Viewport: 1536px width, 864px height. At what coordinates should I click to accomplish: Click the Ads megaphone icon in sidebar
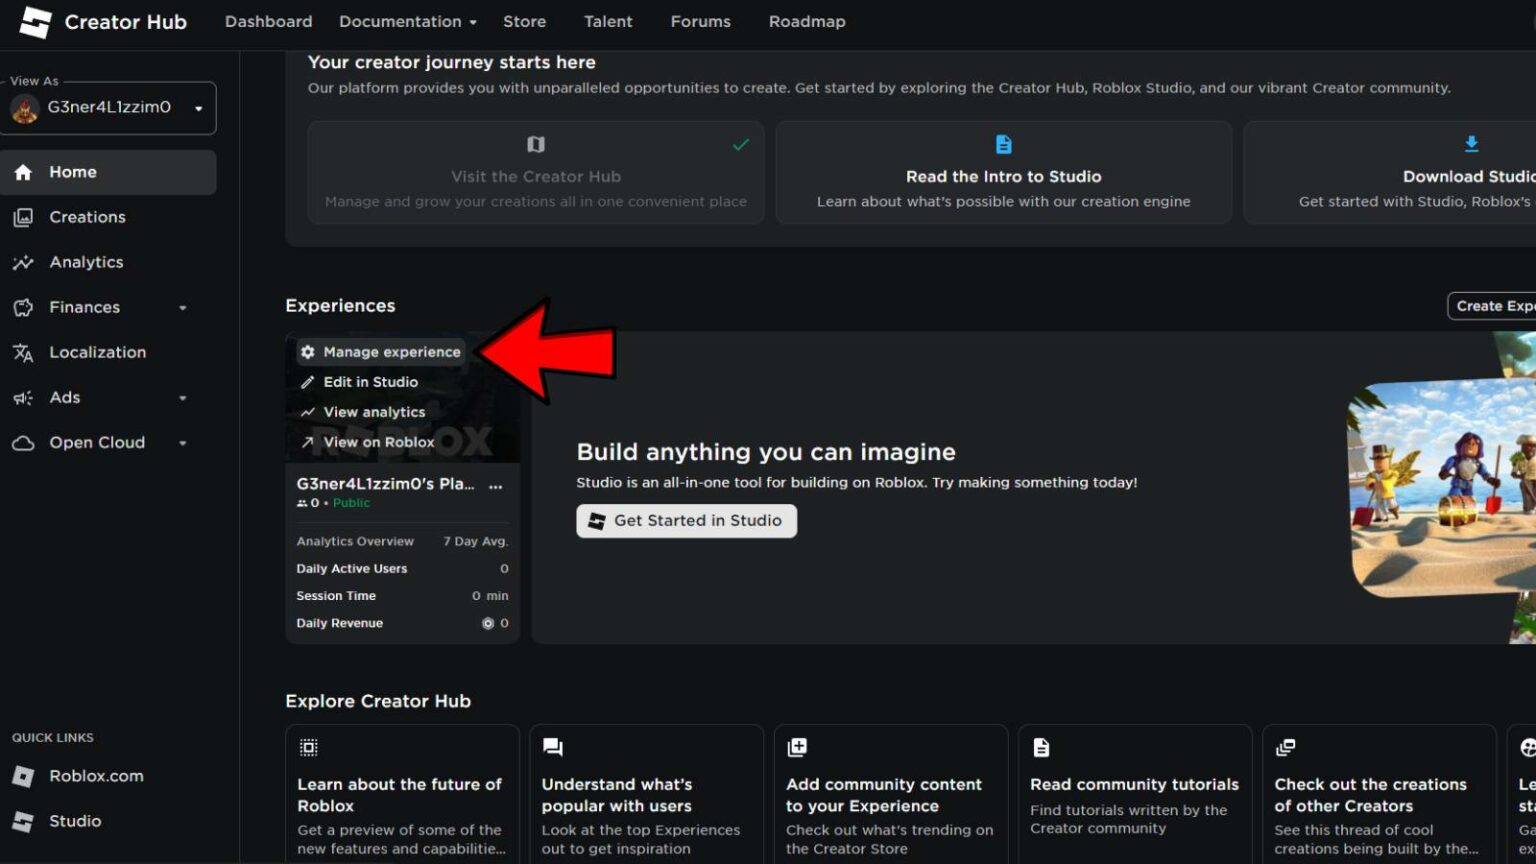[23, 397]
